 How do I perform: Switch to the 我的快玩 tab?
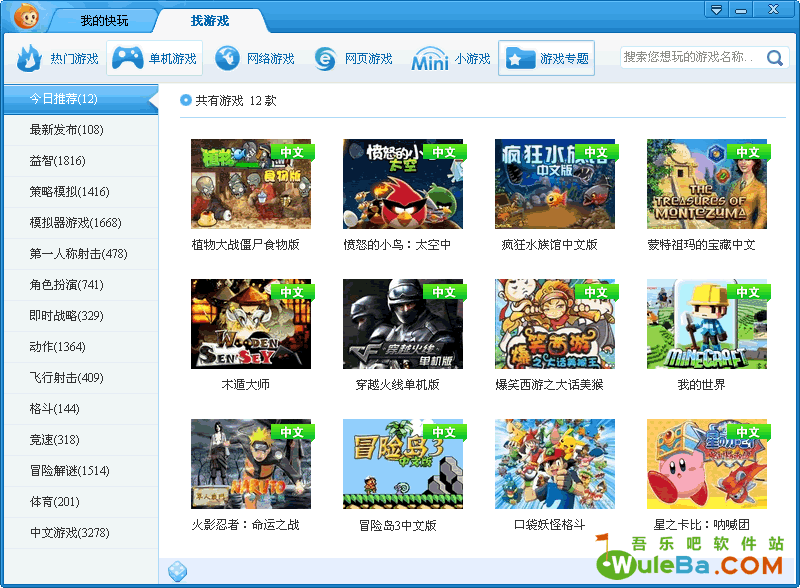104,21
